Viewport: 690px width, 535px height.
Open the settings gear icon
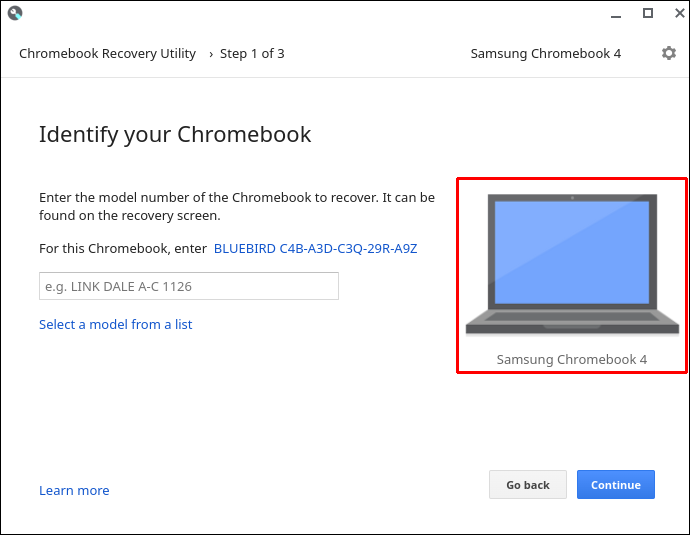point(668,53)
